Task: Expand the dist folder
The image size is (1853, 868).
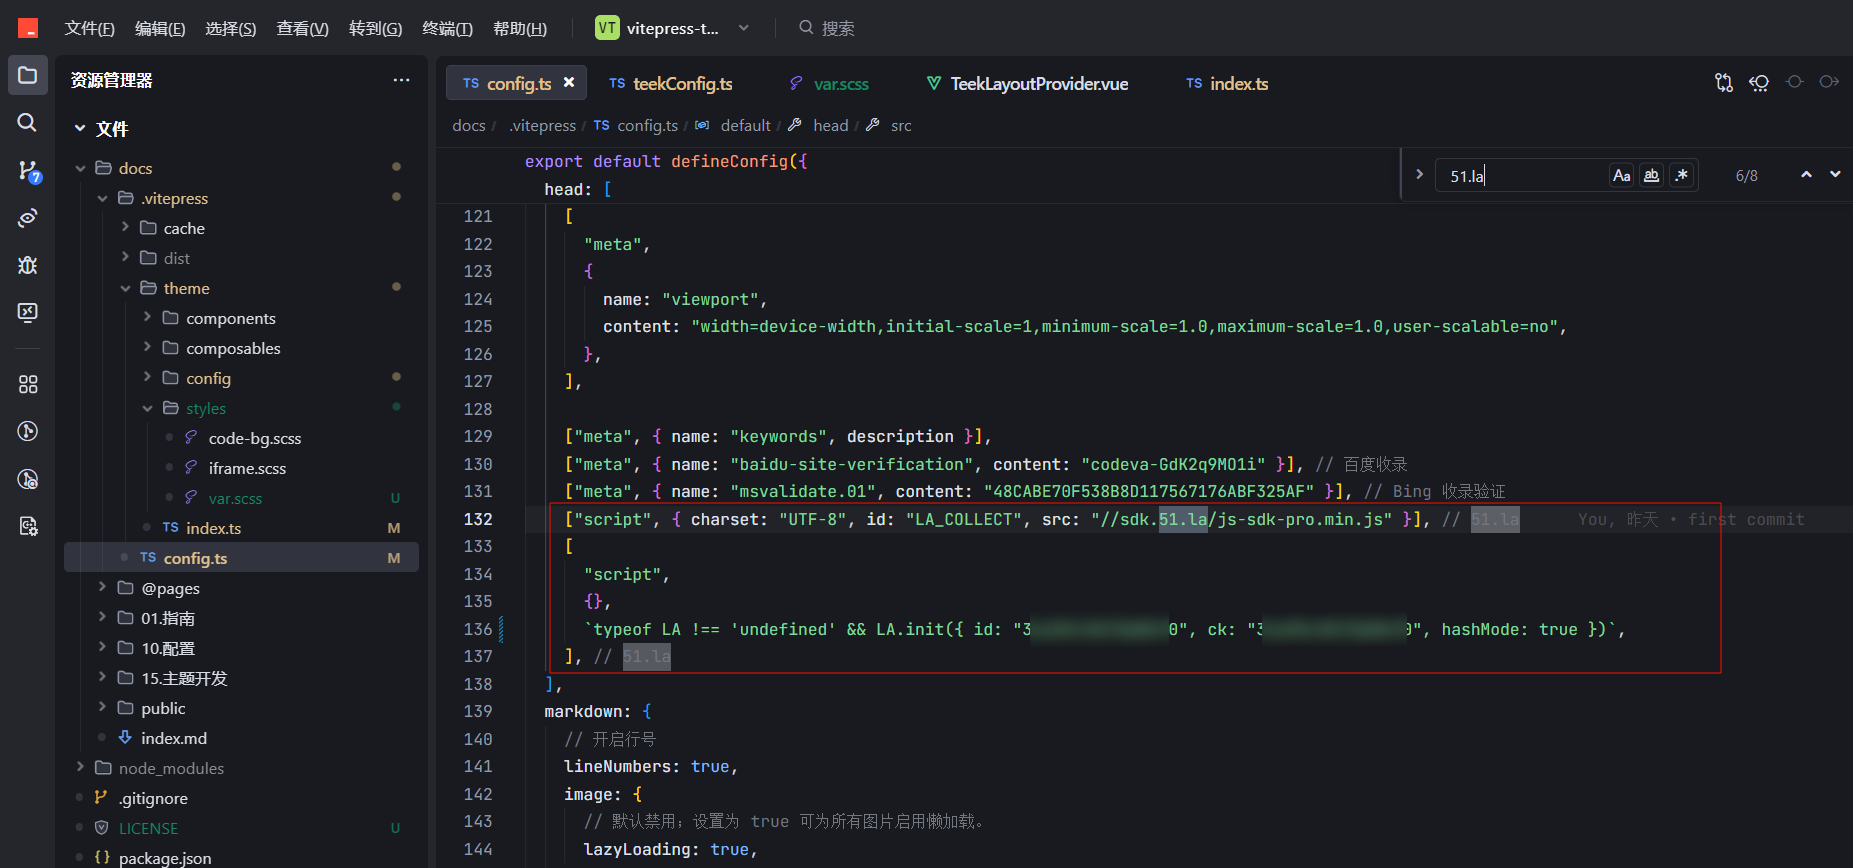Action: pyautogui.click(x=125, y=258)
